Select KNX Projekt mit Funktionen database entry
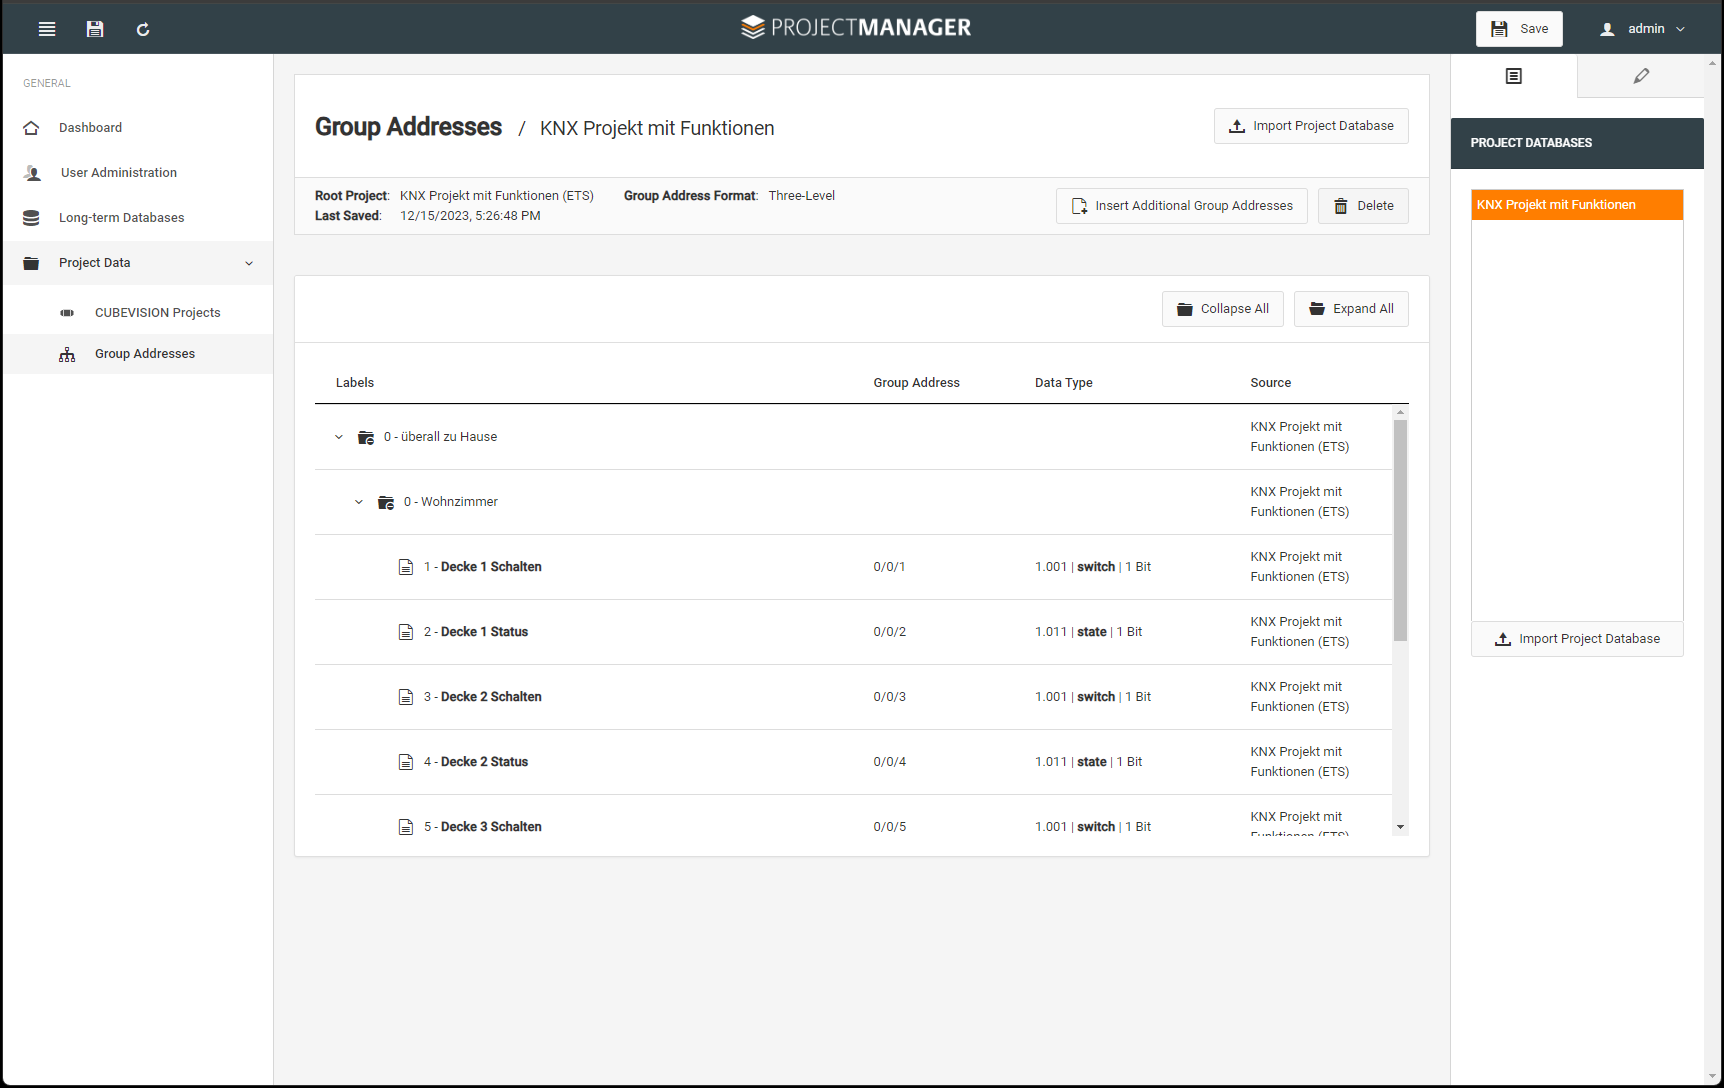The image size is (1724, 1088). pyautogui.click(x=1577, y=205)
